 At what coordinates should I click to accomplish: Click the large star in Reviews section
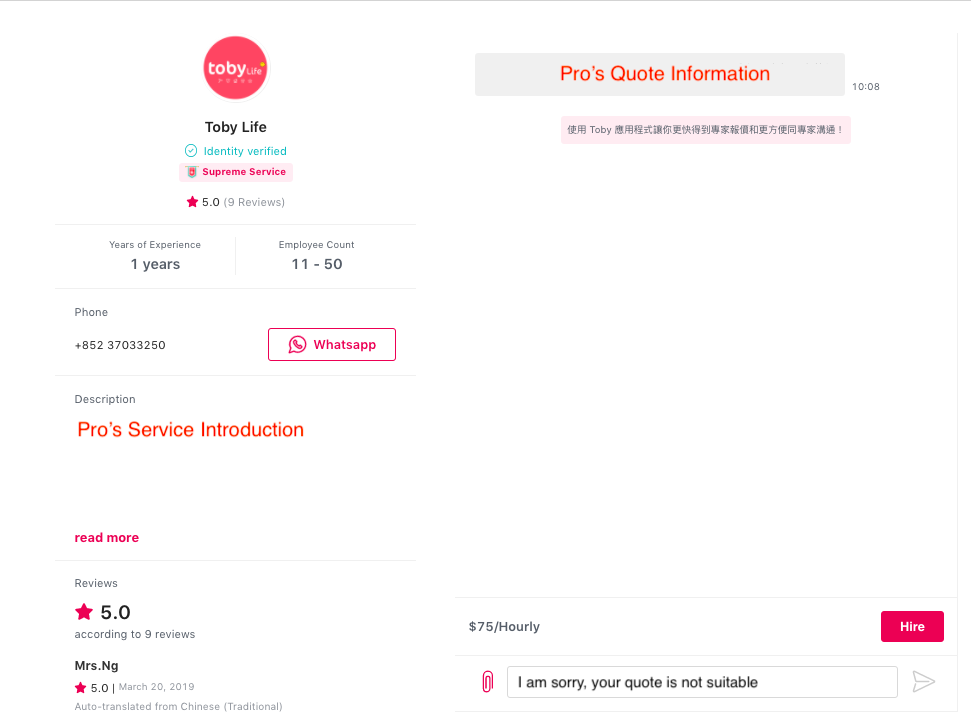pos(84,612)
